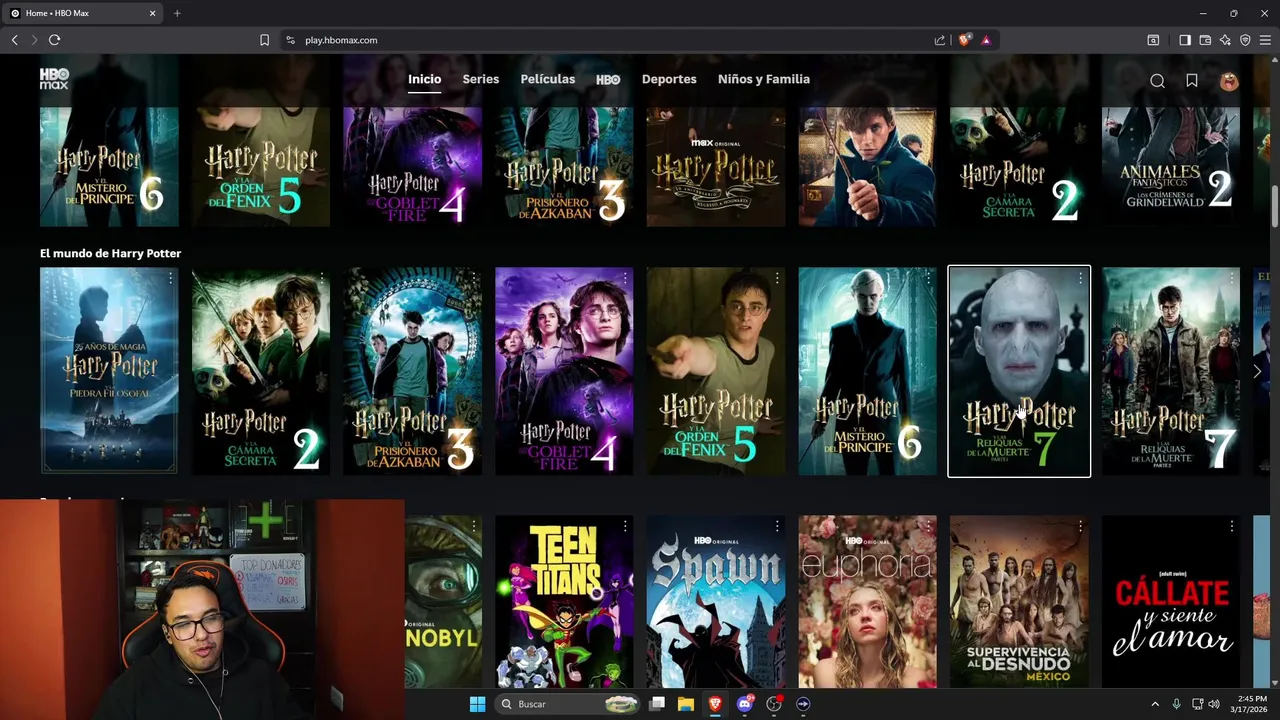Open Supervivencia al Desnudo México
The height and width of the screenshot is (720, 1280).
pyautogui.click(x=1019, y=602)
